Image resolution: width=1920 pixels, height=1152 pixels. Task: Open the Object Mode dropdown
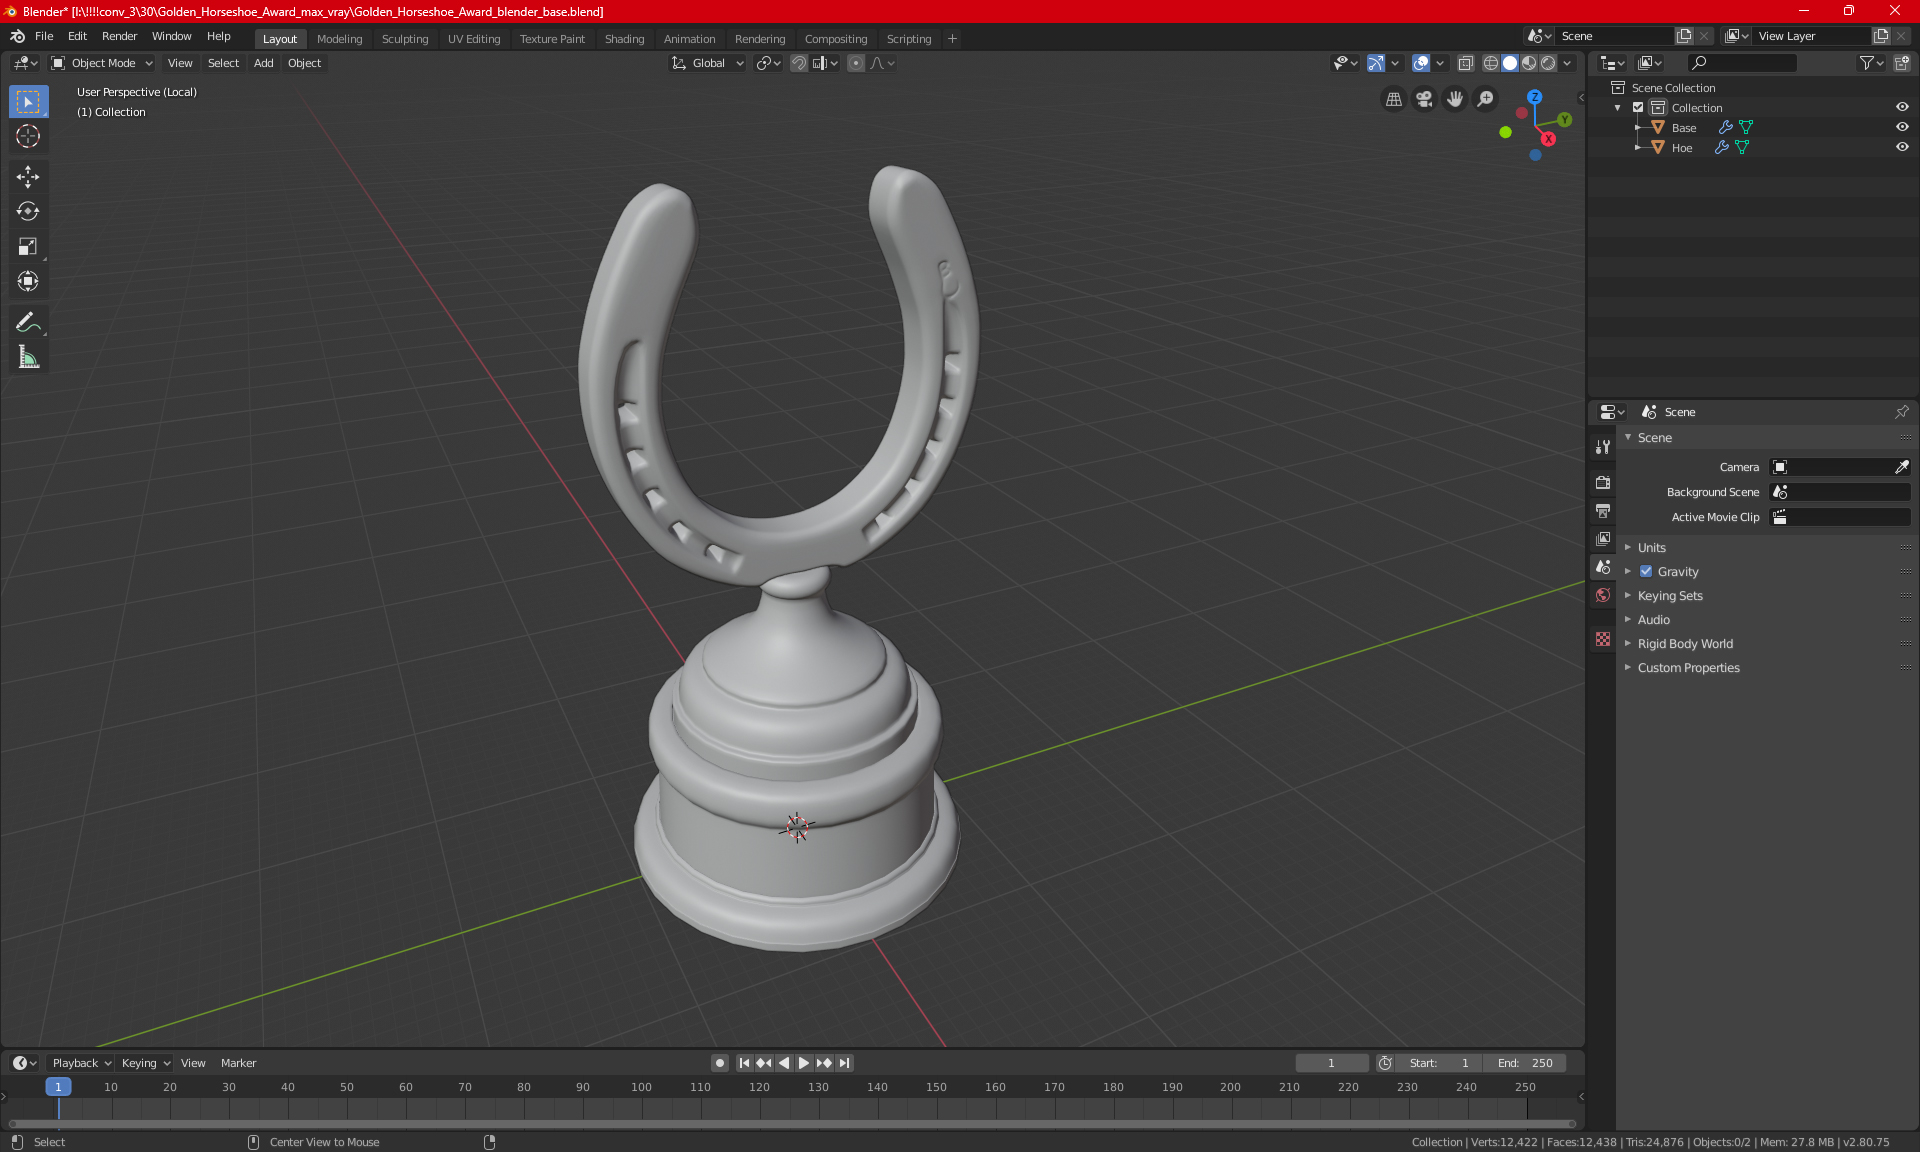tap(102, 63)
